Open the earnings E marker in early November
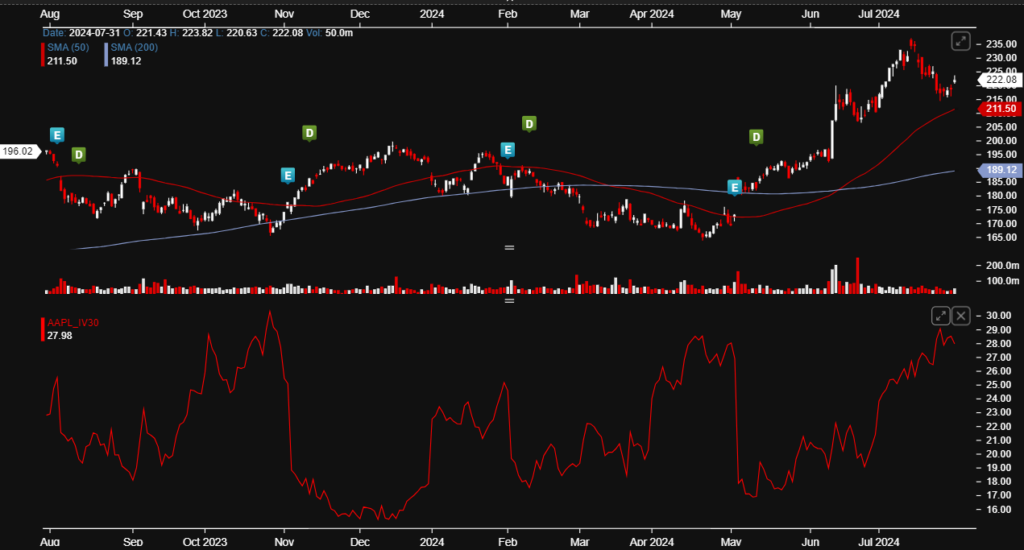This screenshot has width=1024, height=550. click(x=287, y=175)
